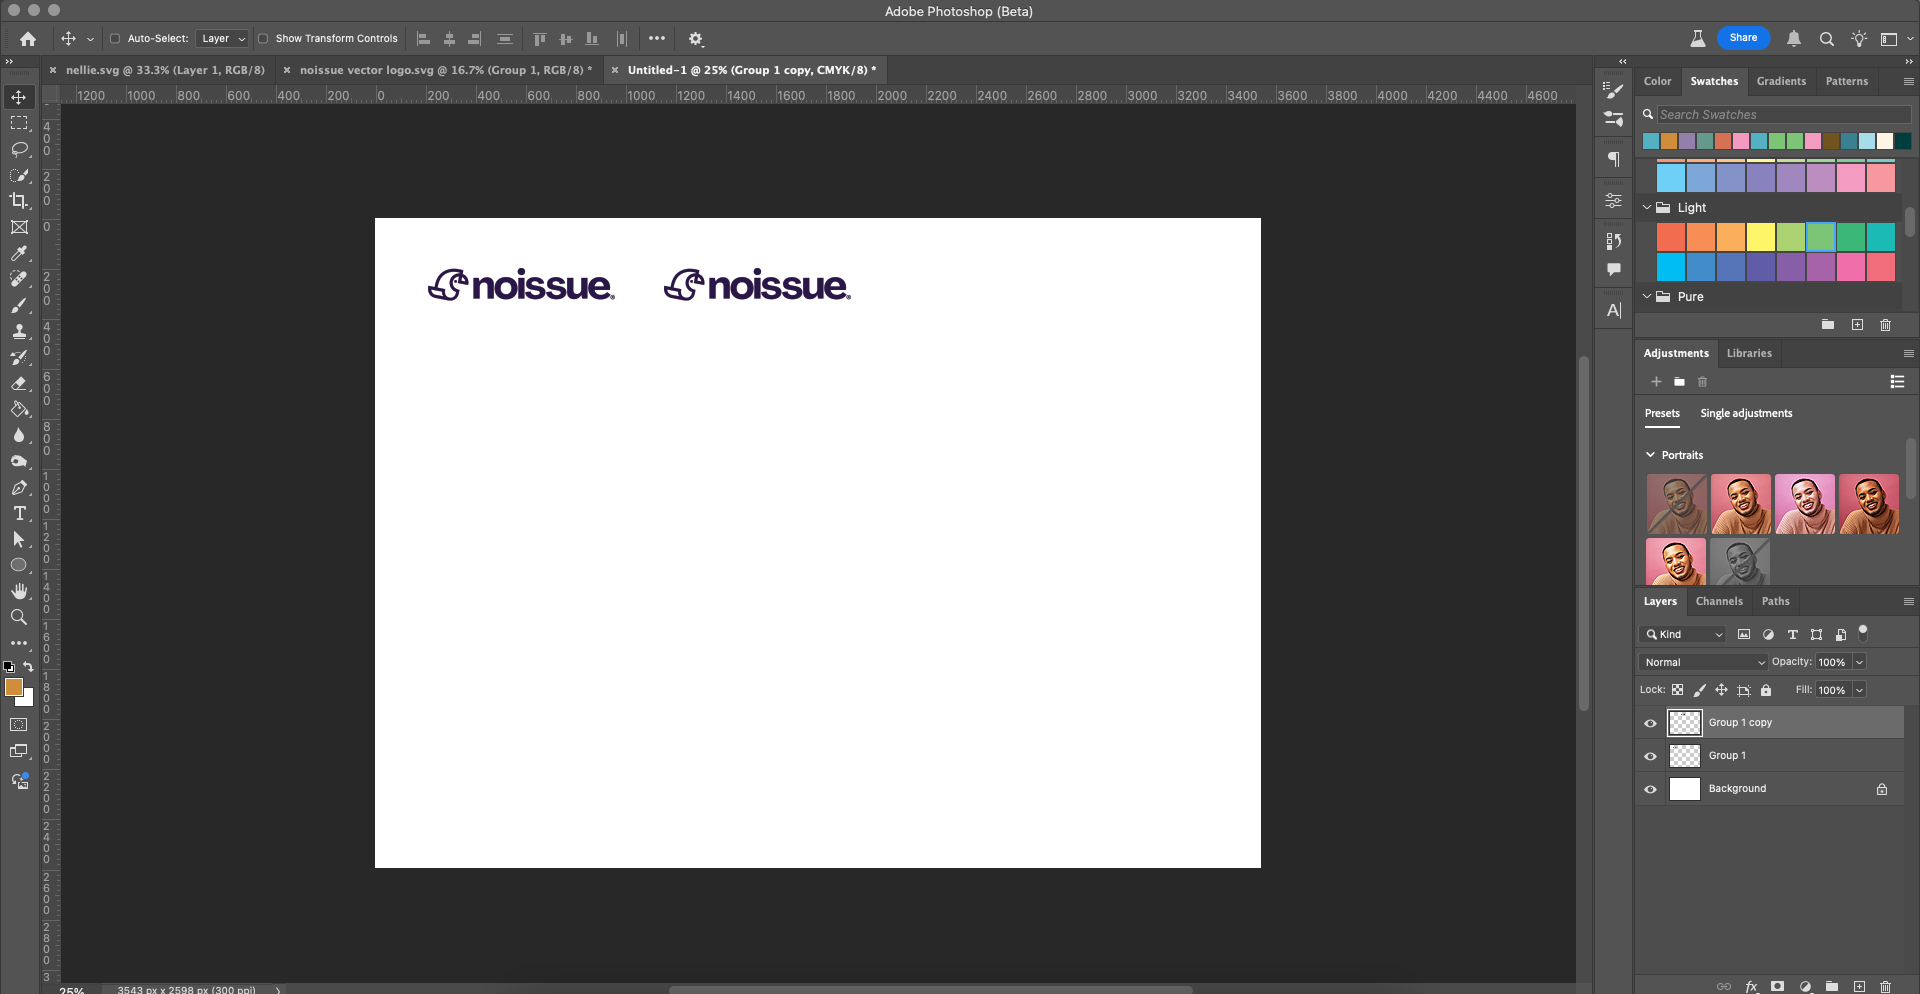Create new swatch in Swatches panel

[1857, 325]
